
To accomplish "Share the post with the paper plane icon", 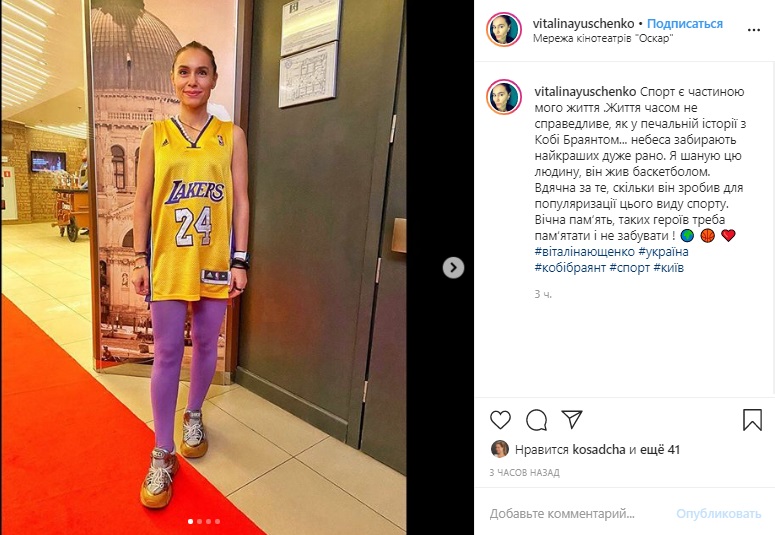I will (x=572, y=419).
